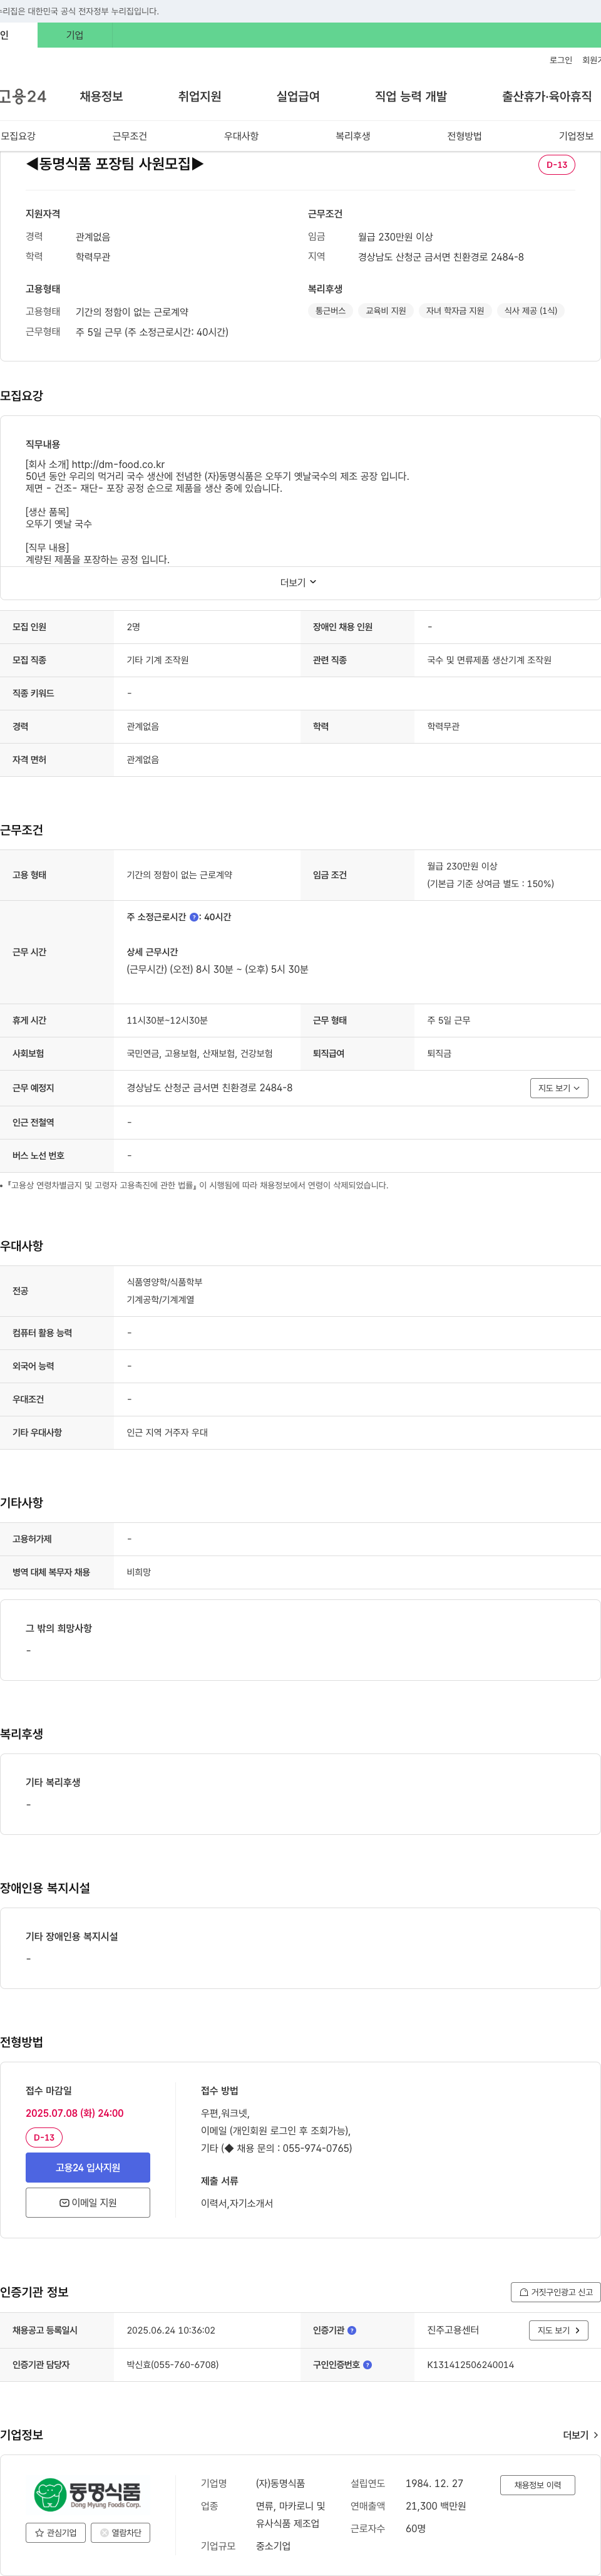Click the D-13 badge beside job title
The image size is (601, 2576).
click(557, 165)
